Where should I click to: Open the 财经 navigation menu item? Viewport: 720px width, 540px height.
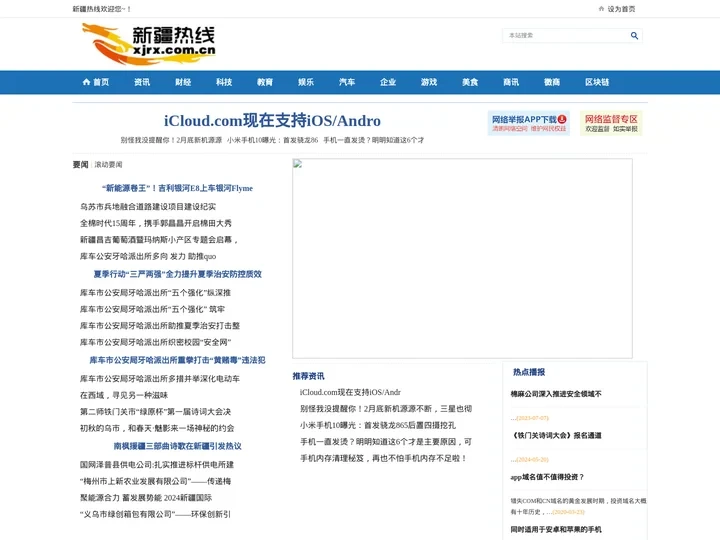tap(183, 82)
